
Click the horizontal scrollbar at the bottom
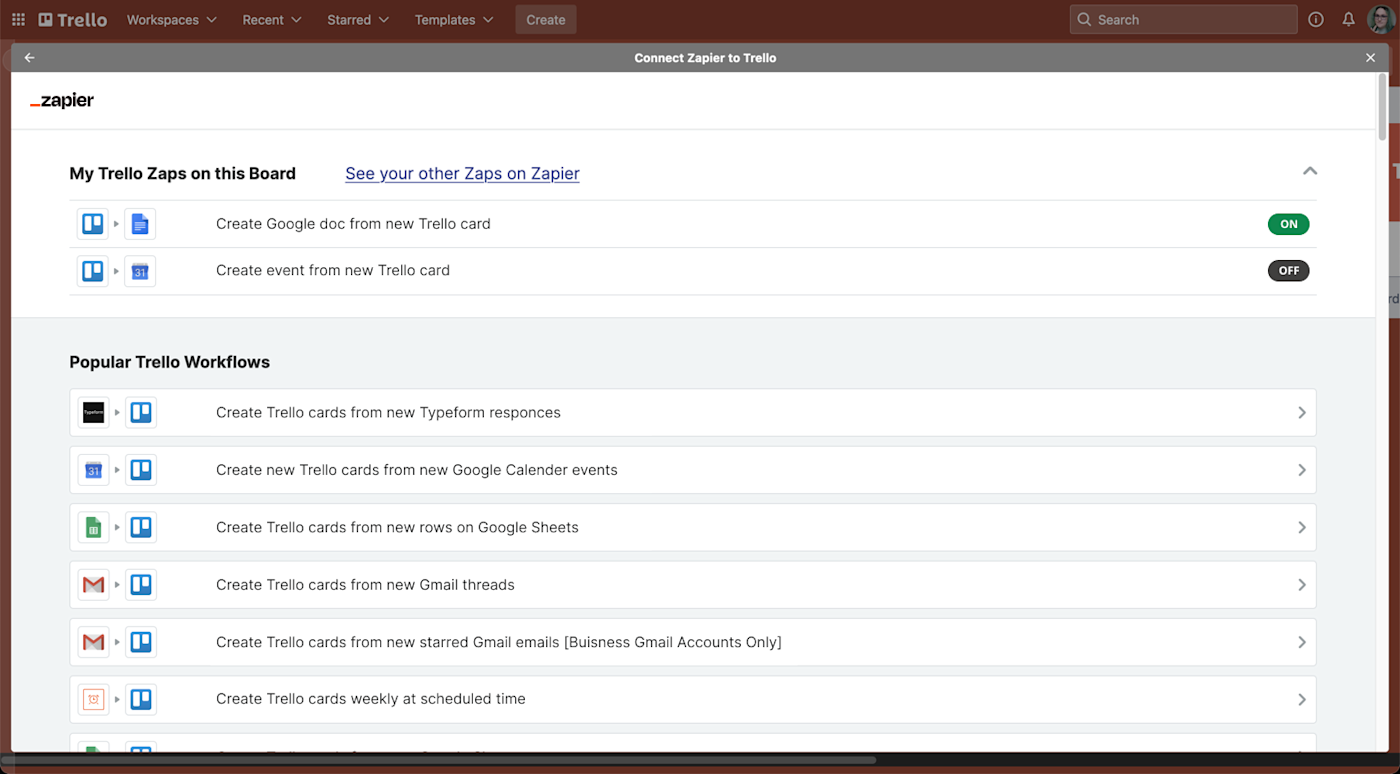point(438,760)
